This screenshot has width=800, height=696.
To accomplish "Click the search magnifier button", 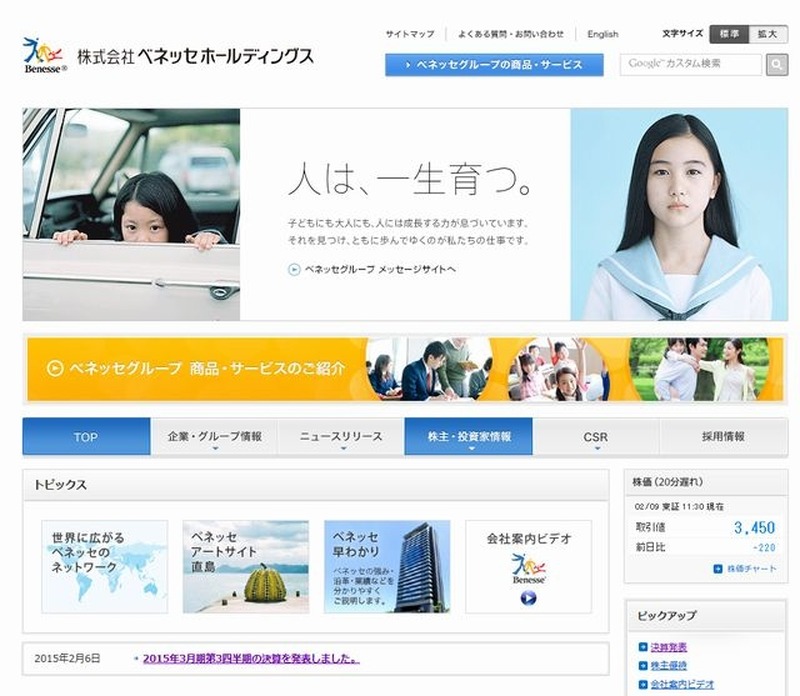I will (777, 65).
